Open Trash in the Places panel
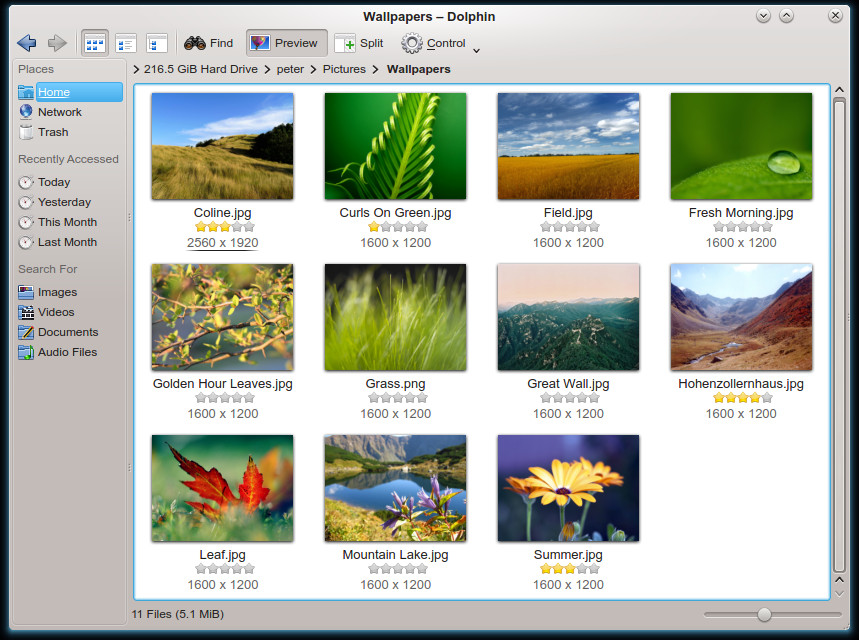The height and width of the screenshot is (640, 859). tap(53, 132)
